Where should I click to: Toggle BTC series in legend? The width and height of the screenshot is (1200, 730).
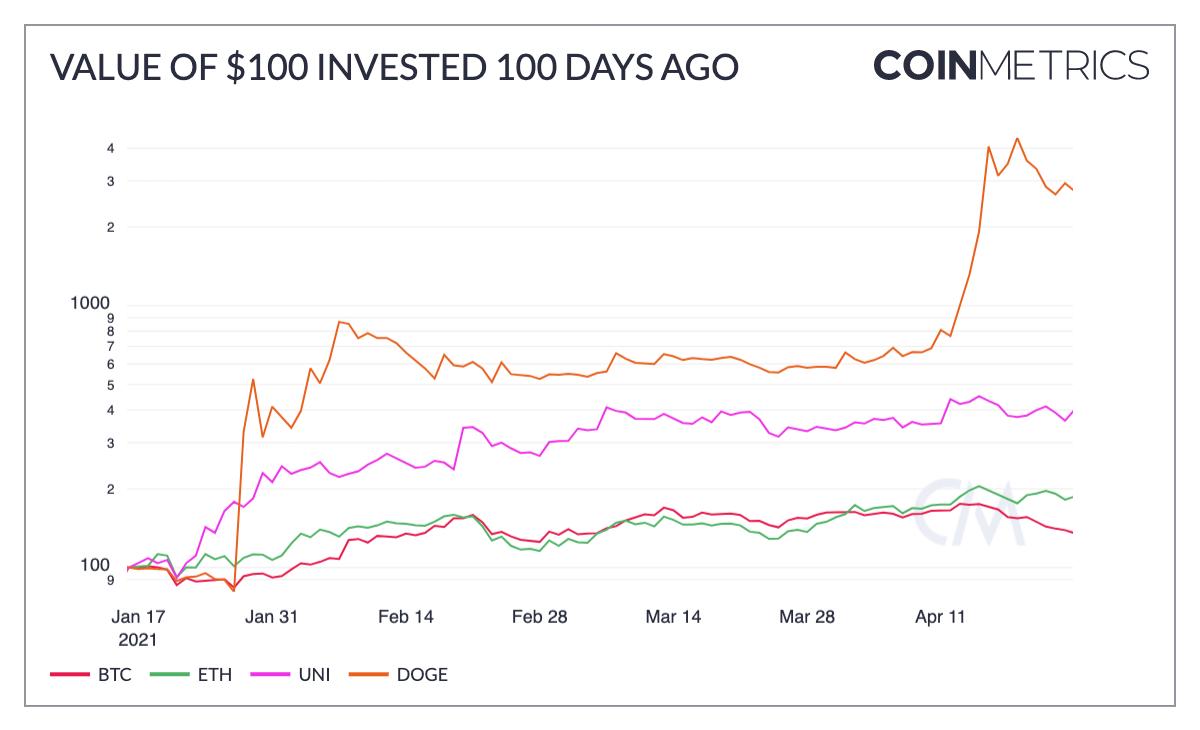114,674
